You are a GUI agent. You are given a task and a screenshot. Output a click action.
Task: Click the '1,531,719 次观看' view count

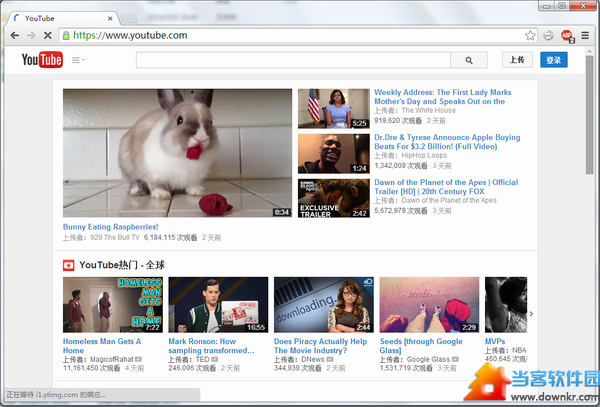pyautogui.click(x=406, y=368)
